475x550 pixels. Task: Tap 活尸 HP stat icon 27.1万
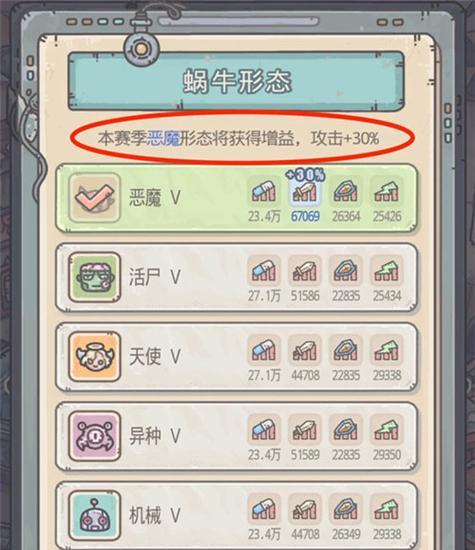(x=264, y=271)
